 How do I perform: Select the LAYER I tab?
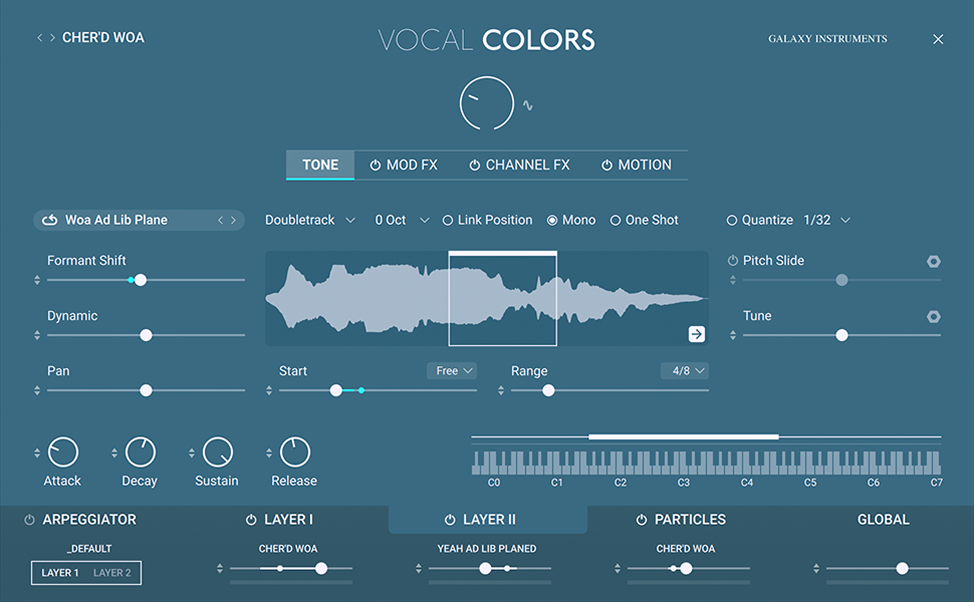[x=291, y=519]
